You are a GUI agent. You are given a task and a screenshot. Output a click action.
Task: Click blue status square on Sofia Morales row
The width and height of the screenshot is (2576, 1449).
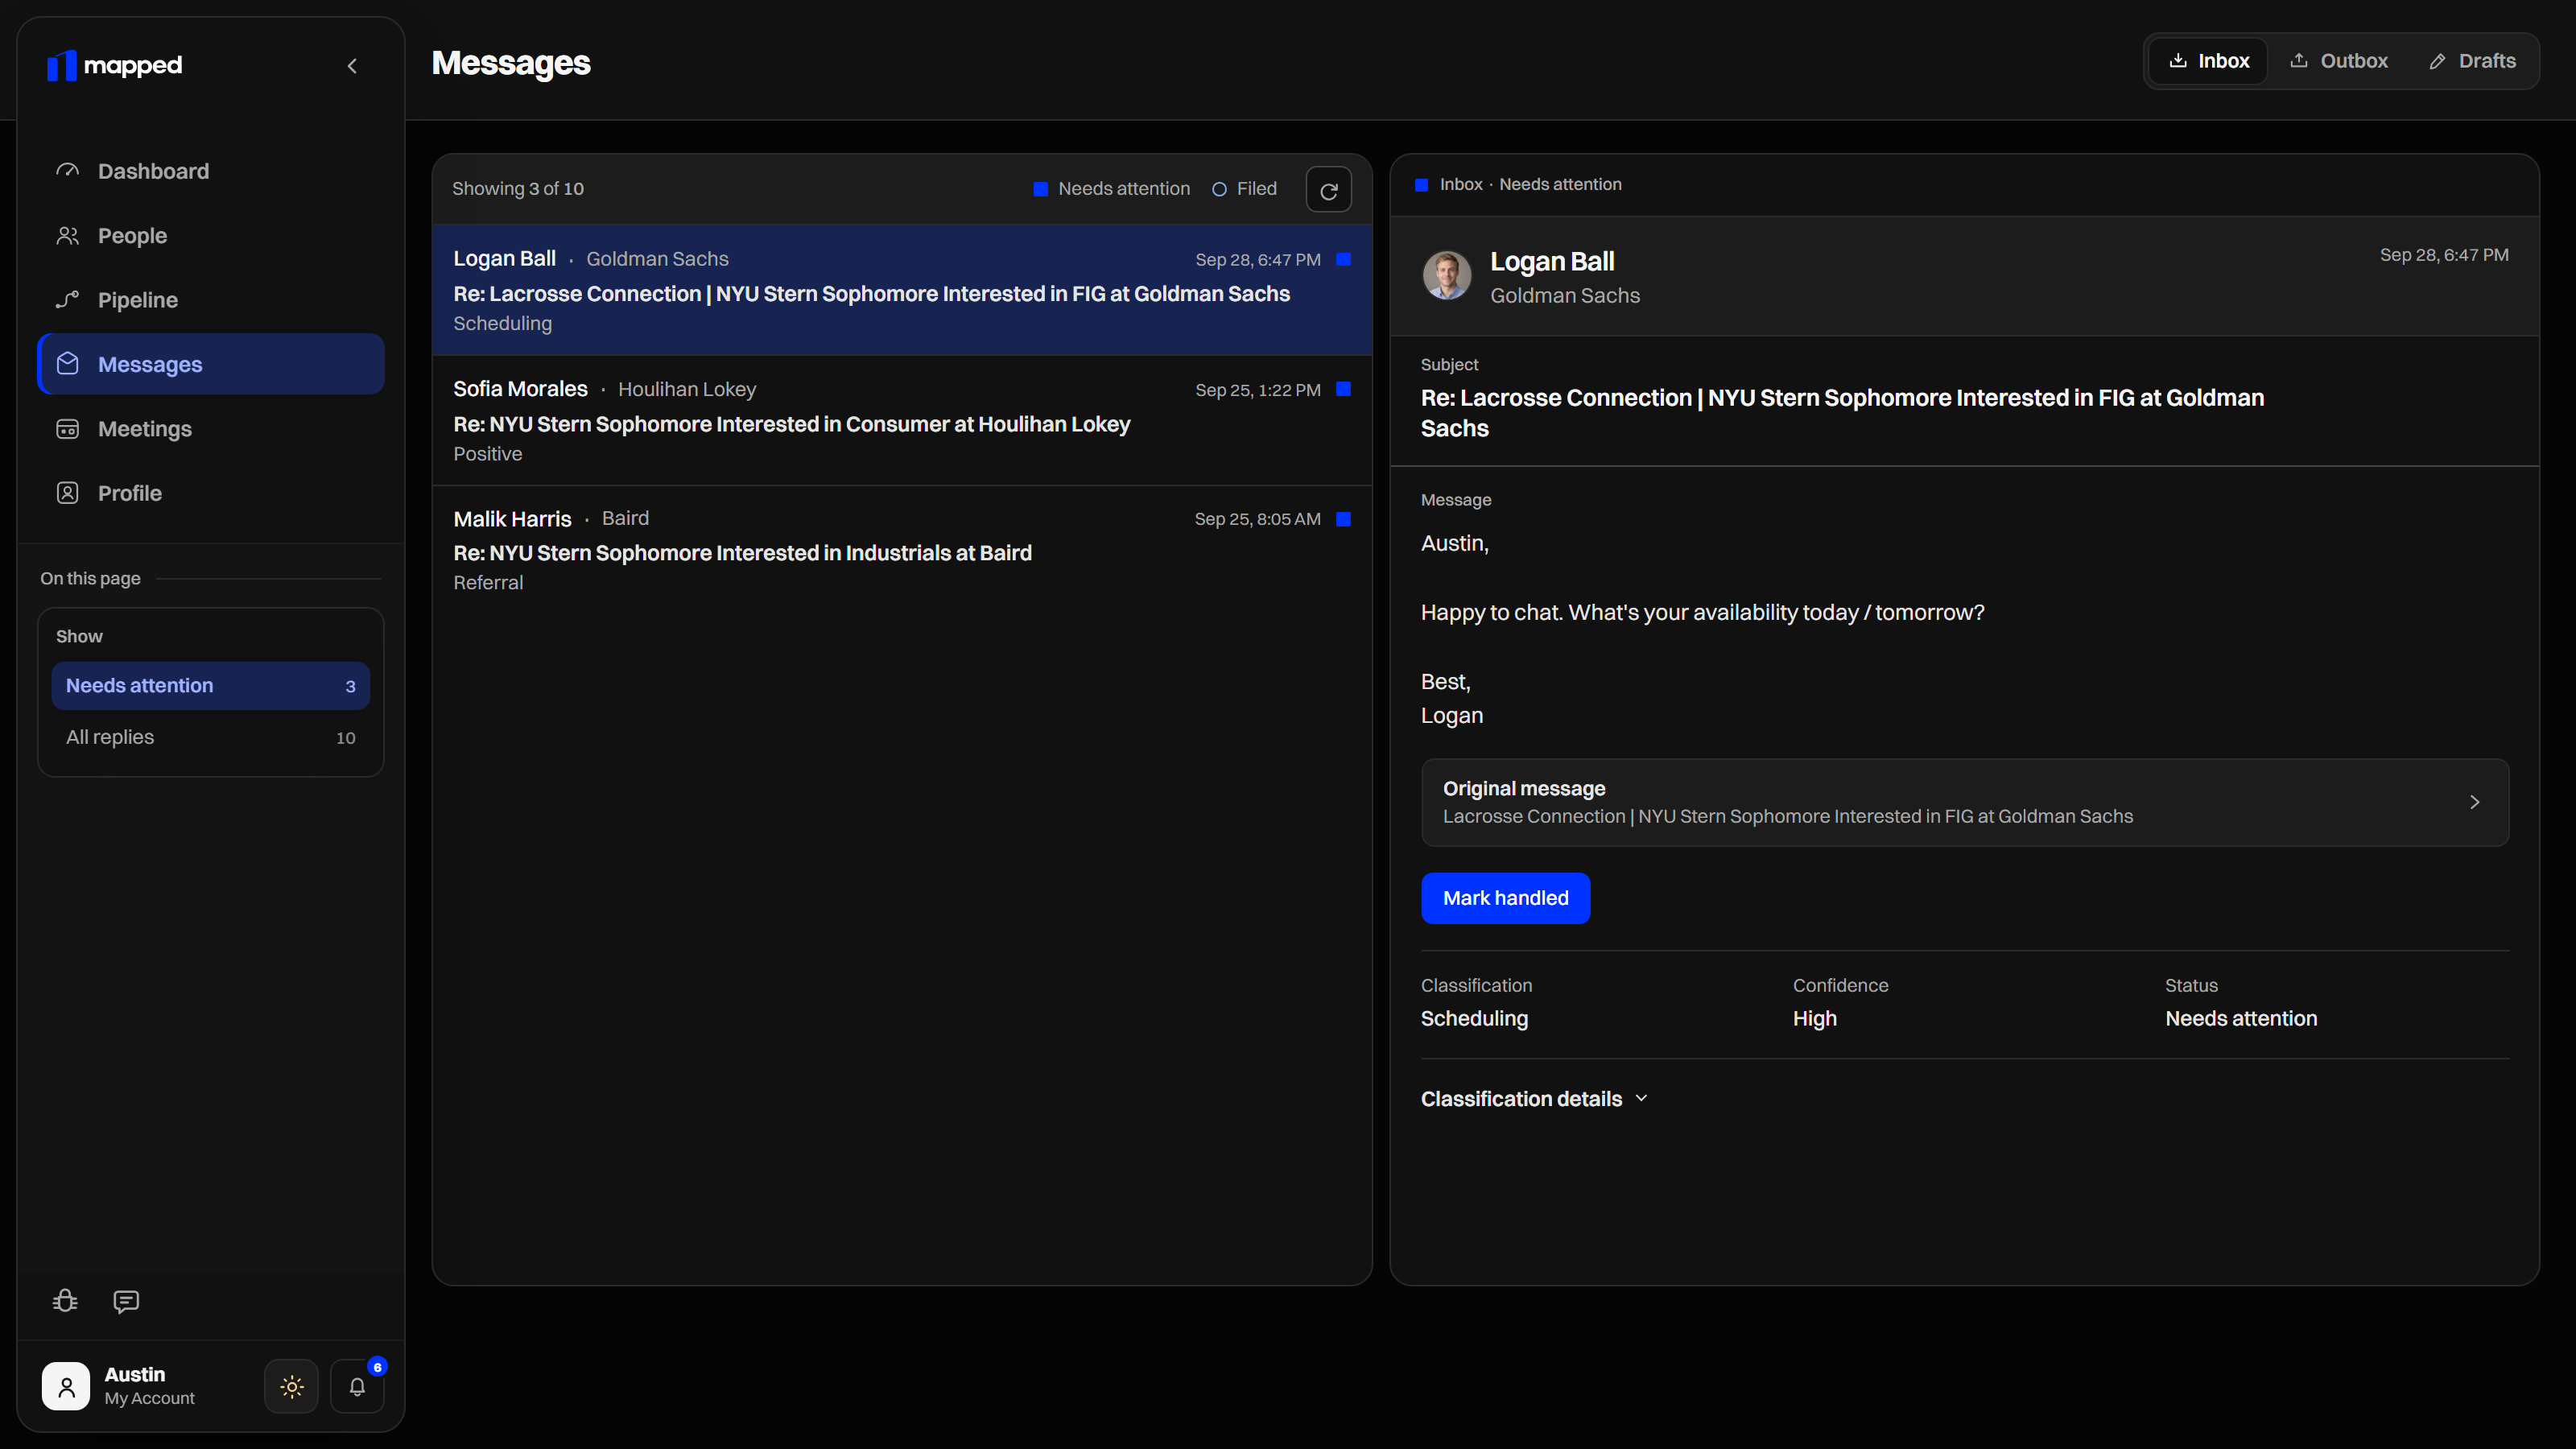[1344, 389]
